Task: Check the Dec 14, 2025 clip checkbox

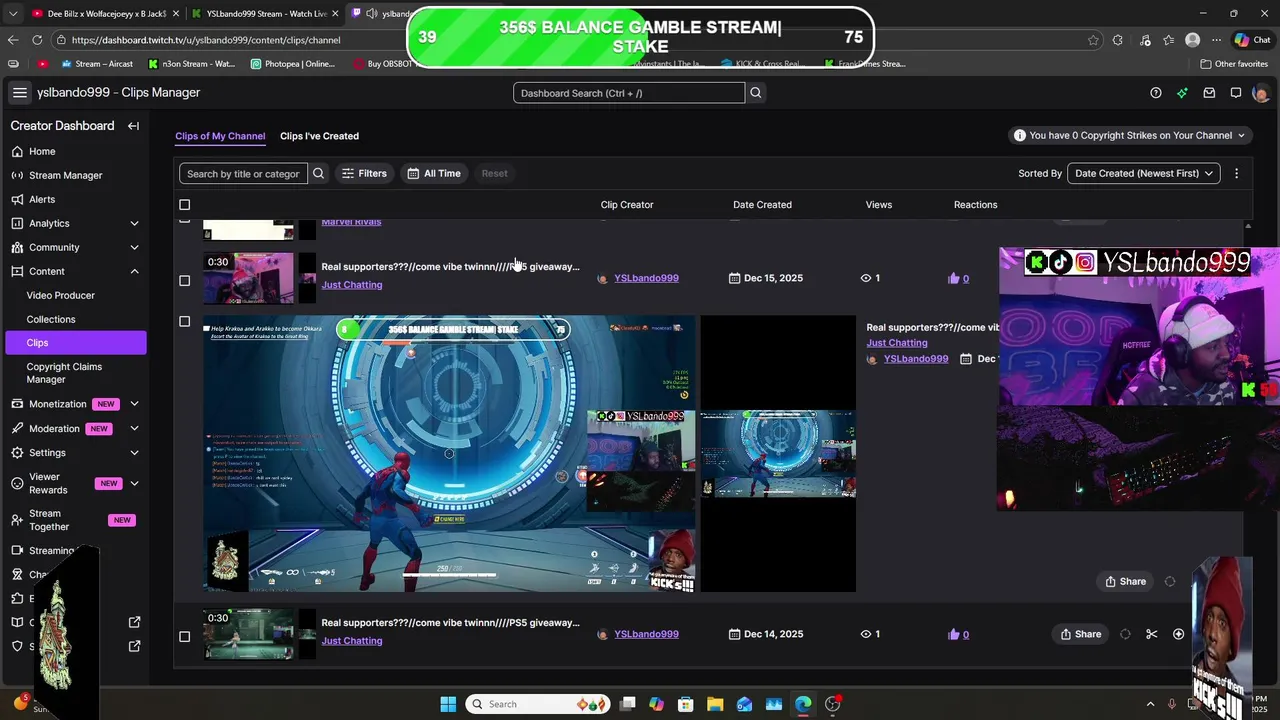Action: tap(184, 636)
